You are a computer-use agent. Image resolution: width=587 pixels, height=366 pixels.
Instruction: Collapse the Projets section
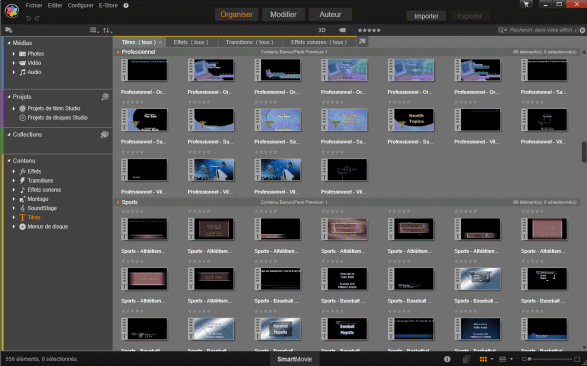point(9,97)
